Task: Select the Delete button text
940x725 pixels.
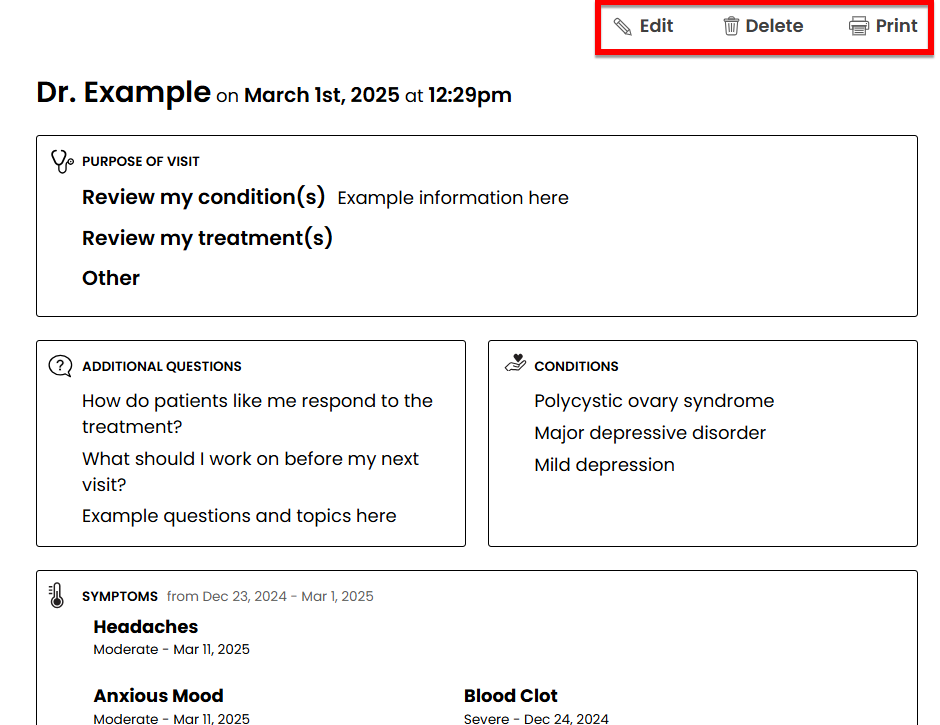Action: 774,26
